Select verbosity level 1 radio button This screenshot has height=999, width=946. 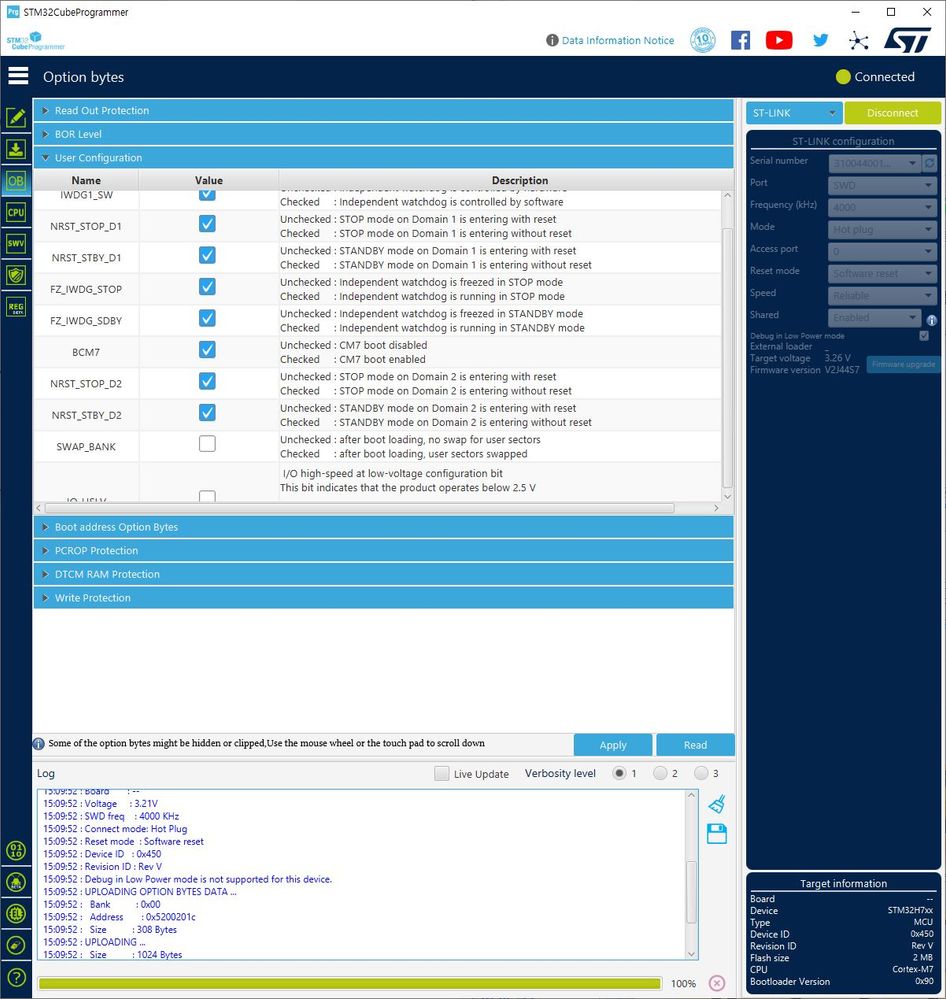pyautogui.click(x=619, y=773)
